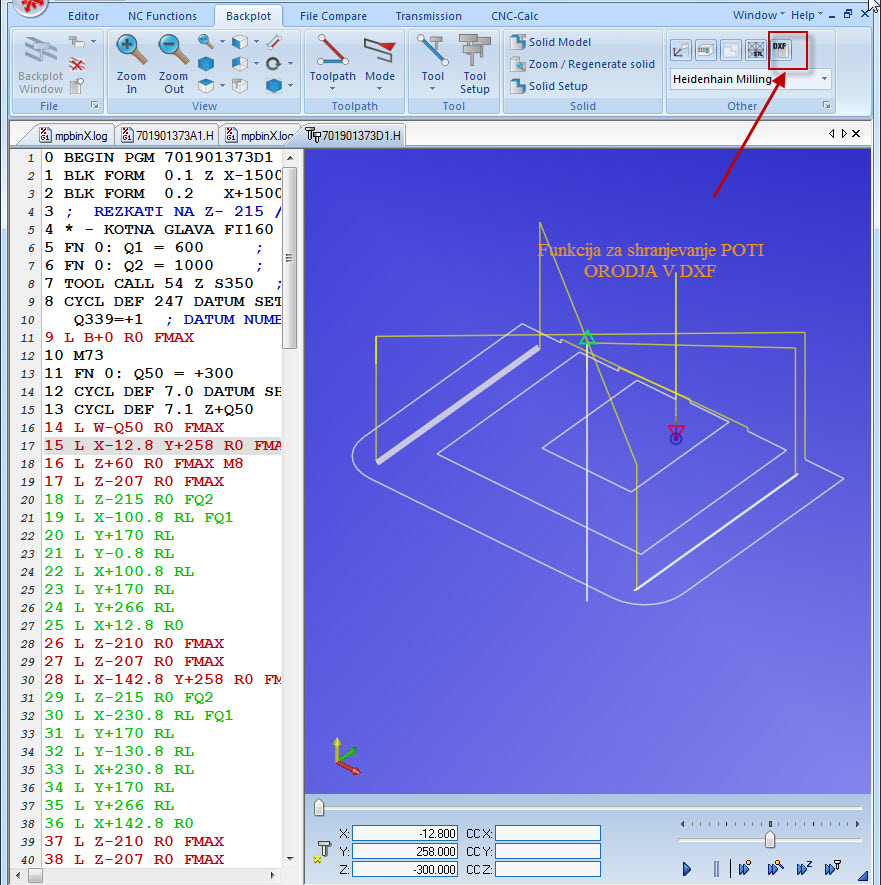The height and width of the screenshot is (885, 881).
Task: Click the Zoom Out magnifier
Action: 173,49
